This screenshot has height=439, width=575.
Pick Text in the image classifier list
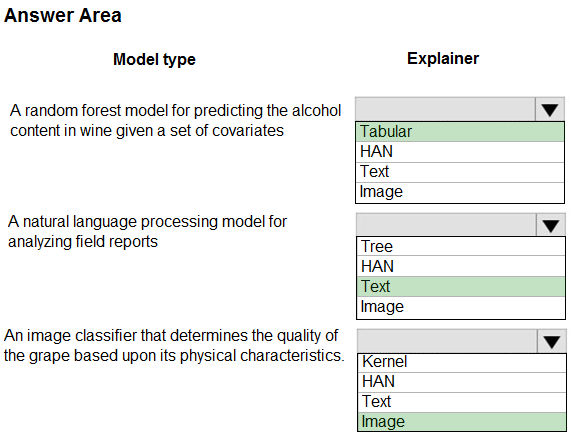click(462, 402)
